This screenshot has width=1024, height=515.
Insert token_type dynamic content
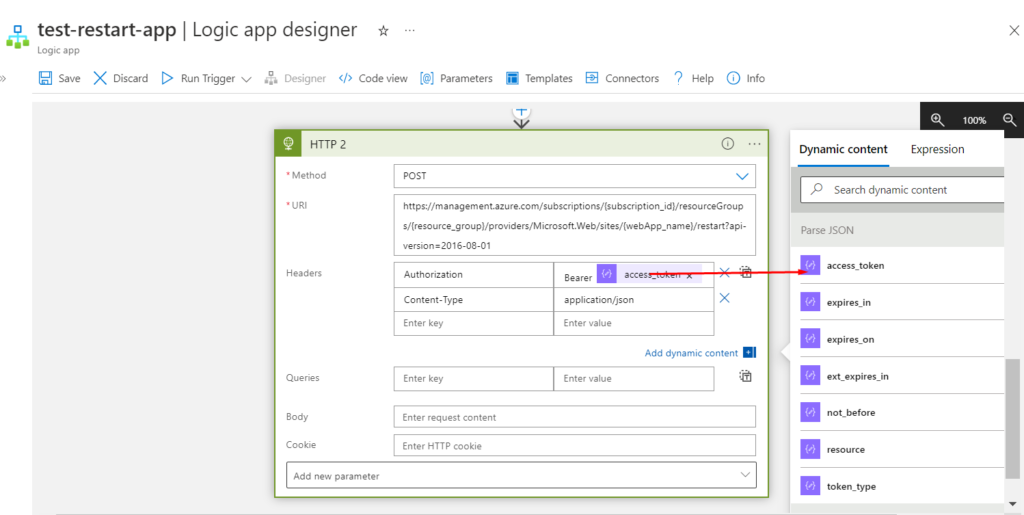[901, 486]
